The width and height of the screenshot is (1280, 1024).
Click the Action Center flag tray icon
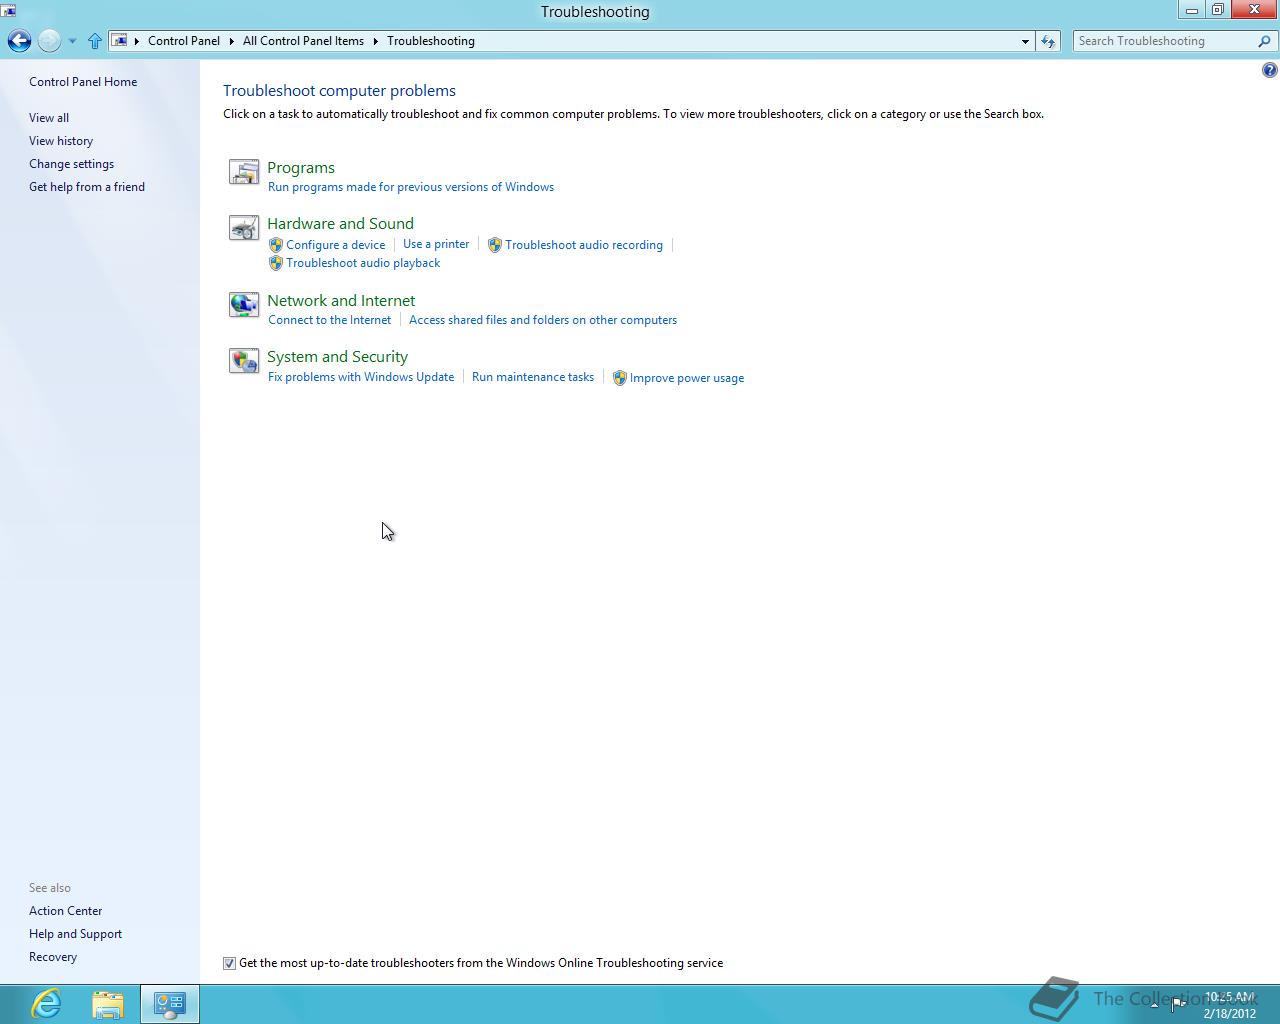click(1179, 1004)
